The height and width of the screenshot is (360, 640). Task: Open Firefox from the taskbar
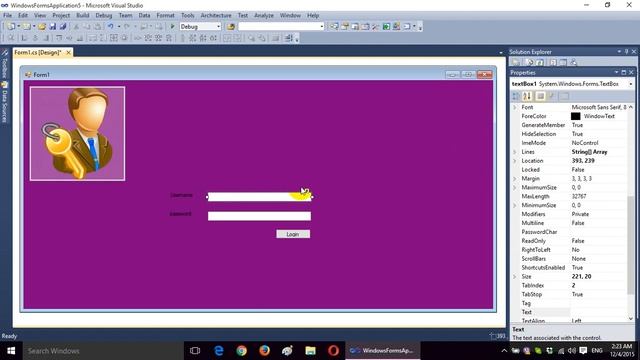(264, 351)
